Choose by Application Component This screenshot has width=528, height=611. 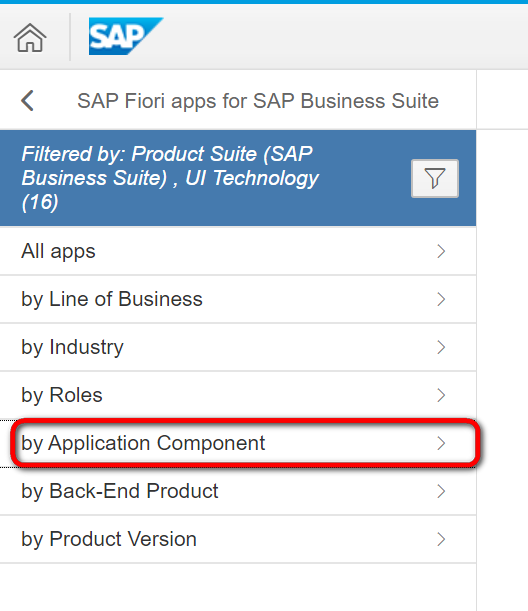[x=238, y=443]
